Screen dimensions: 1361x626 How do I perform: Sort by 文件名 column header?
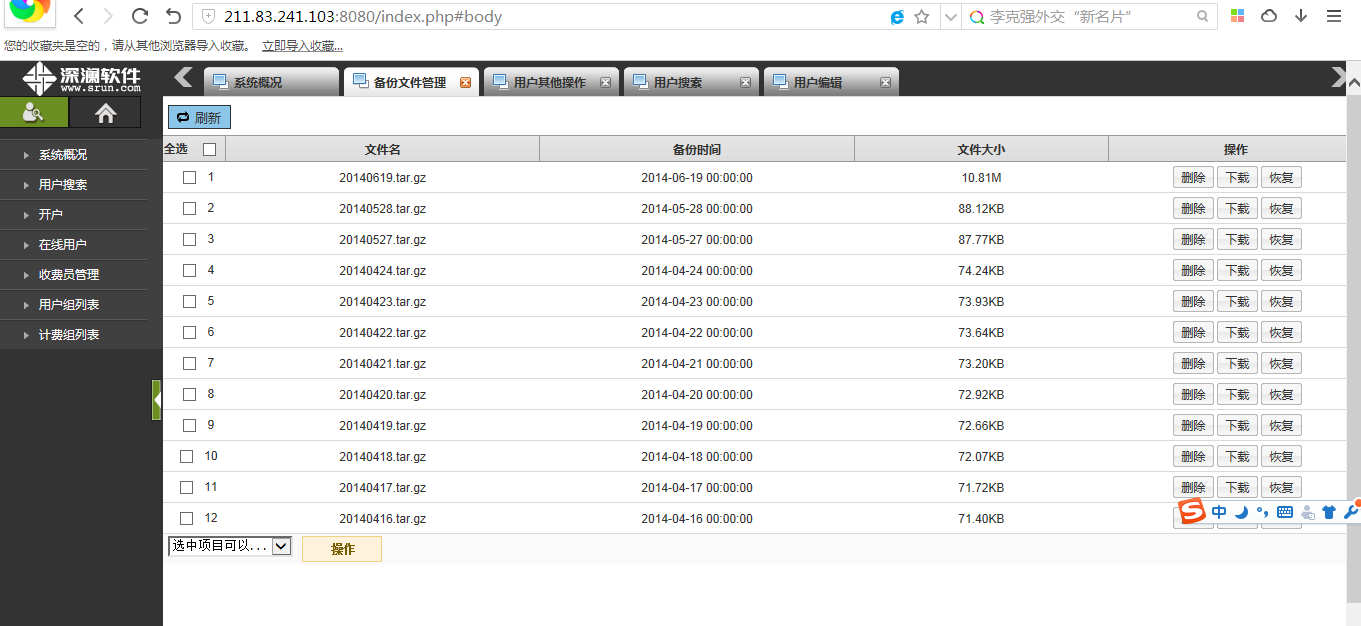383,149
